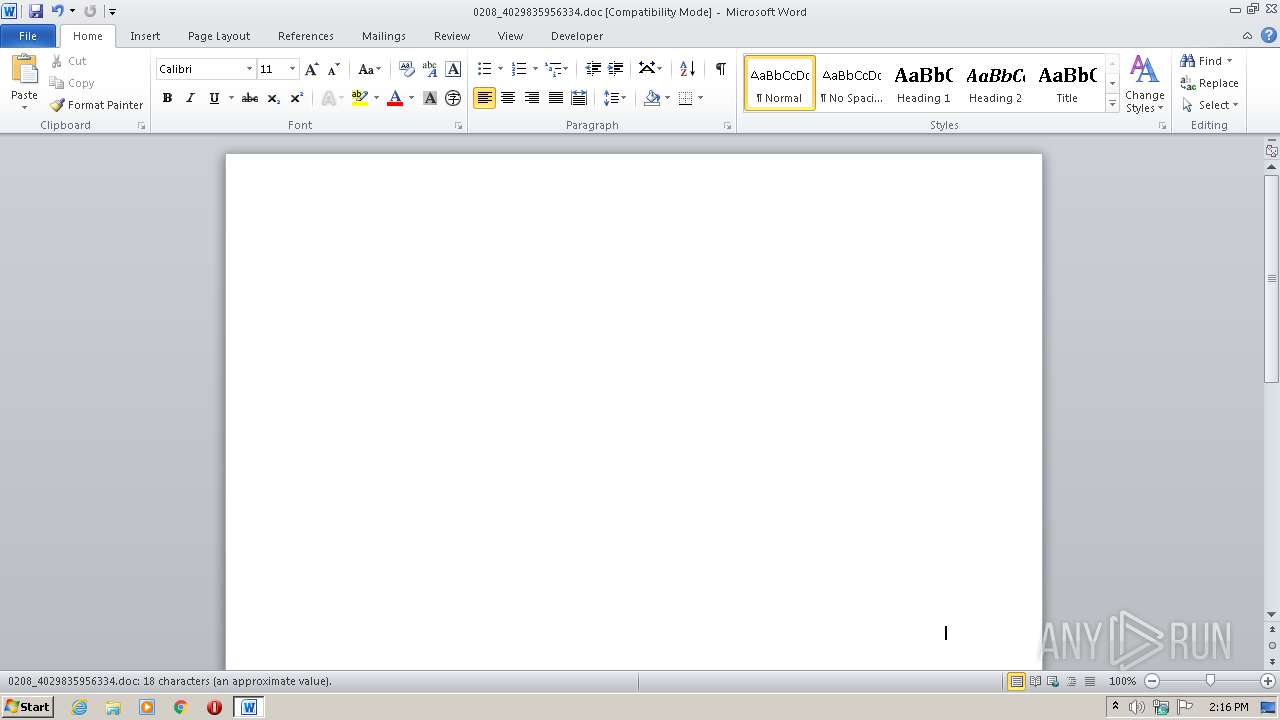The image size is (1280, 720).
Task: Switch to the Developer tab
Action: (577, 36)
